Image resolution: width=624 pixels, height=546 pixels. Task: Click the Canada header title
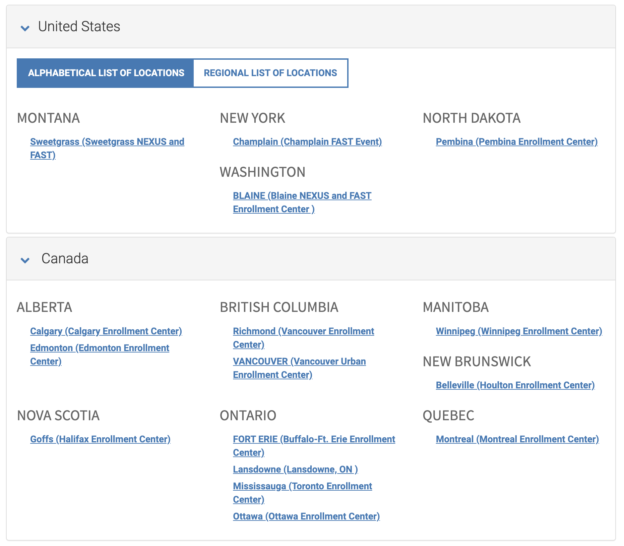pyautogui.click(x=65, y=259)
